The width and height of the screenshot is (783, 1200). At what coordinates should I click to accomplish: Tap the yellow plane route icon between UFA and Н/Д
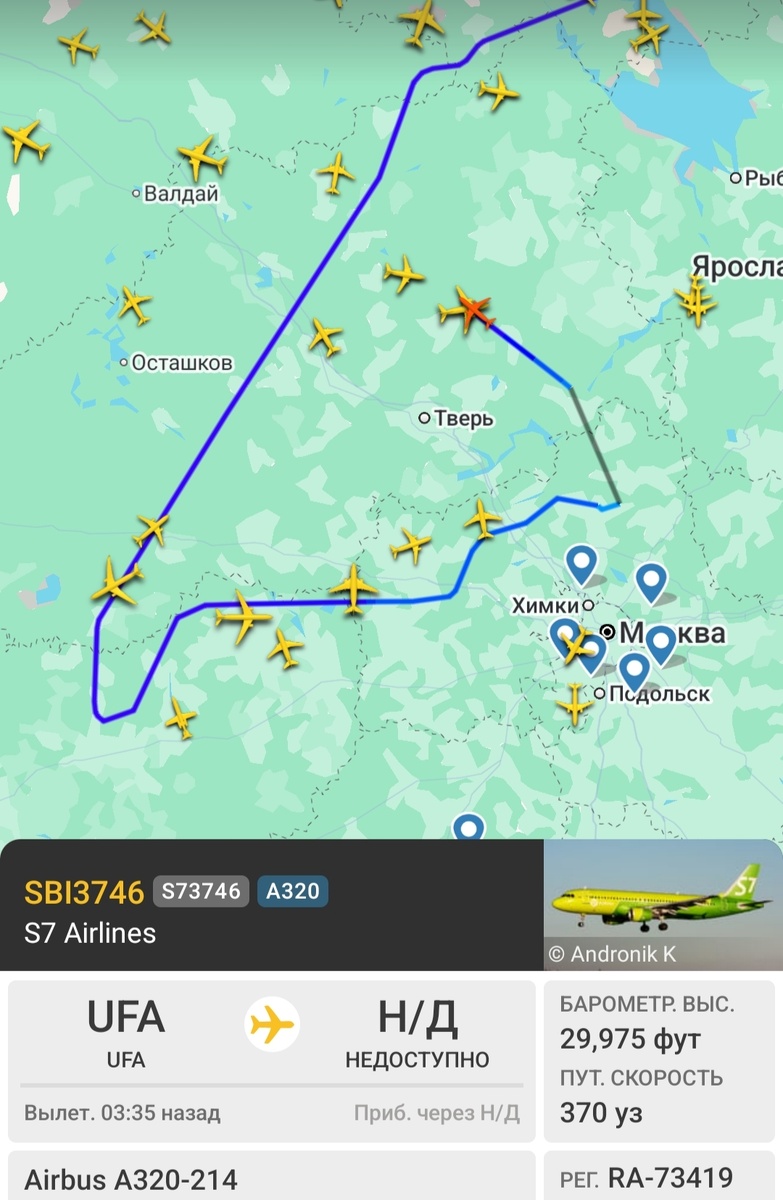click(x=272, y=1025)
